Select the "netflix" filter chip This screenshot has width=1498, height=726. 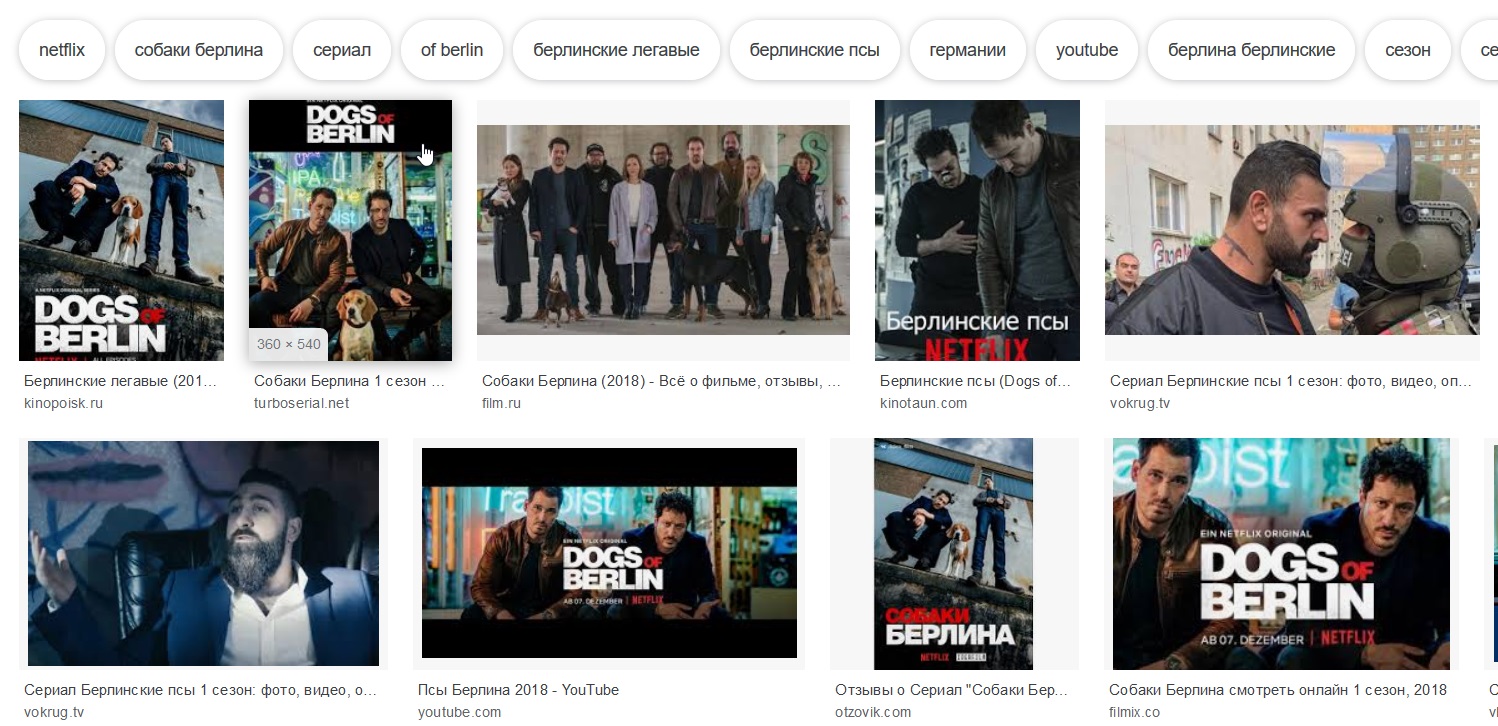[62, 50]
